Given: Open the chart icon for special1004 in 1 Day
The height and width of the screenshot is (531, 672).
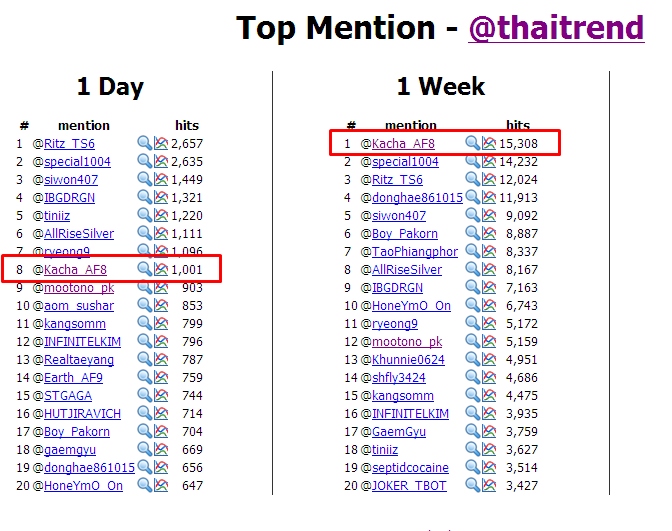Looking at the screenshot, I should tap(161, 161).
